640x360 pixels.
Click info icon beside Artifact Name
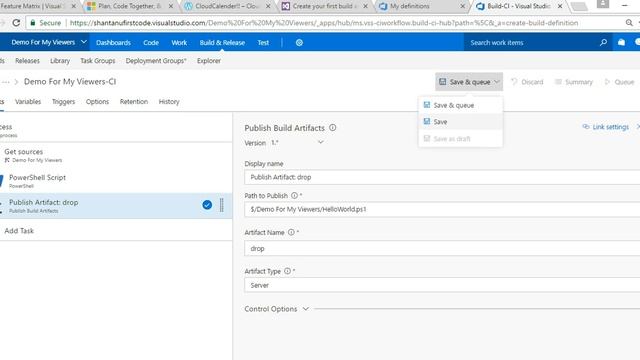[x=291, y=232]
